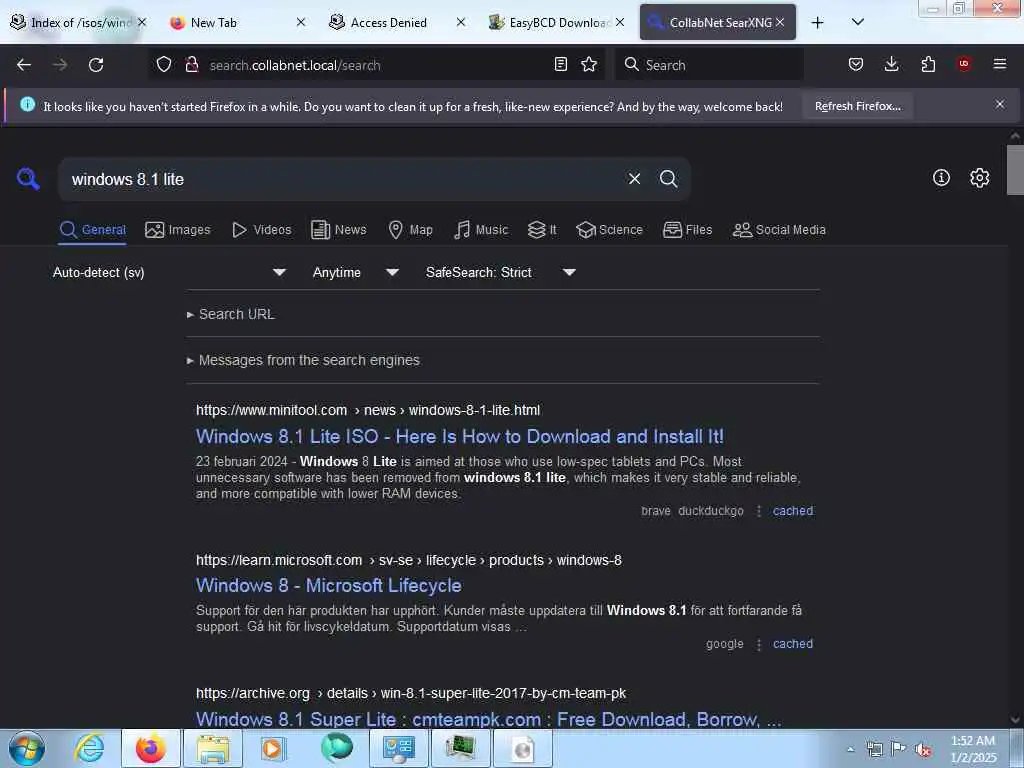This screenshot has width=1024, height=768.
Task: Close the Access Denied tab
Action: [x=460, y=22]
